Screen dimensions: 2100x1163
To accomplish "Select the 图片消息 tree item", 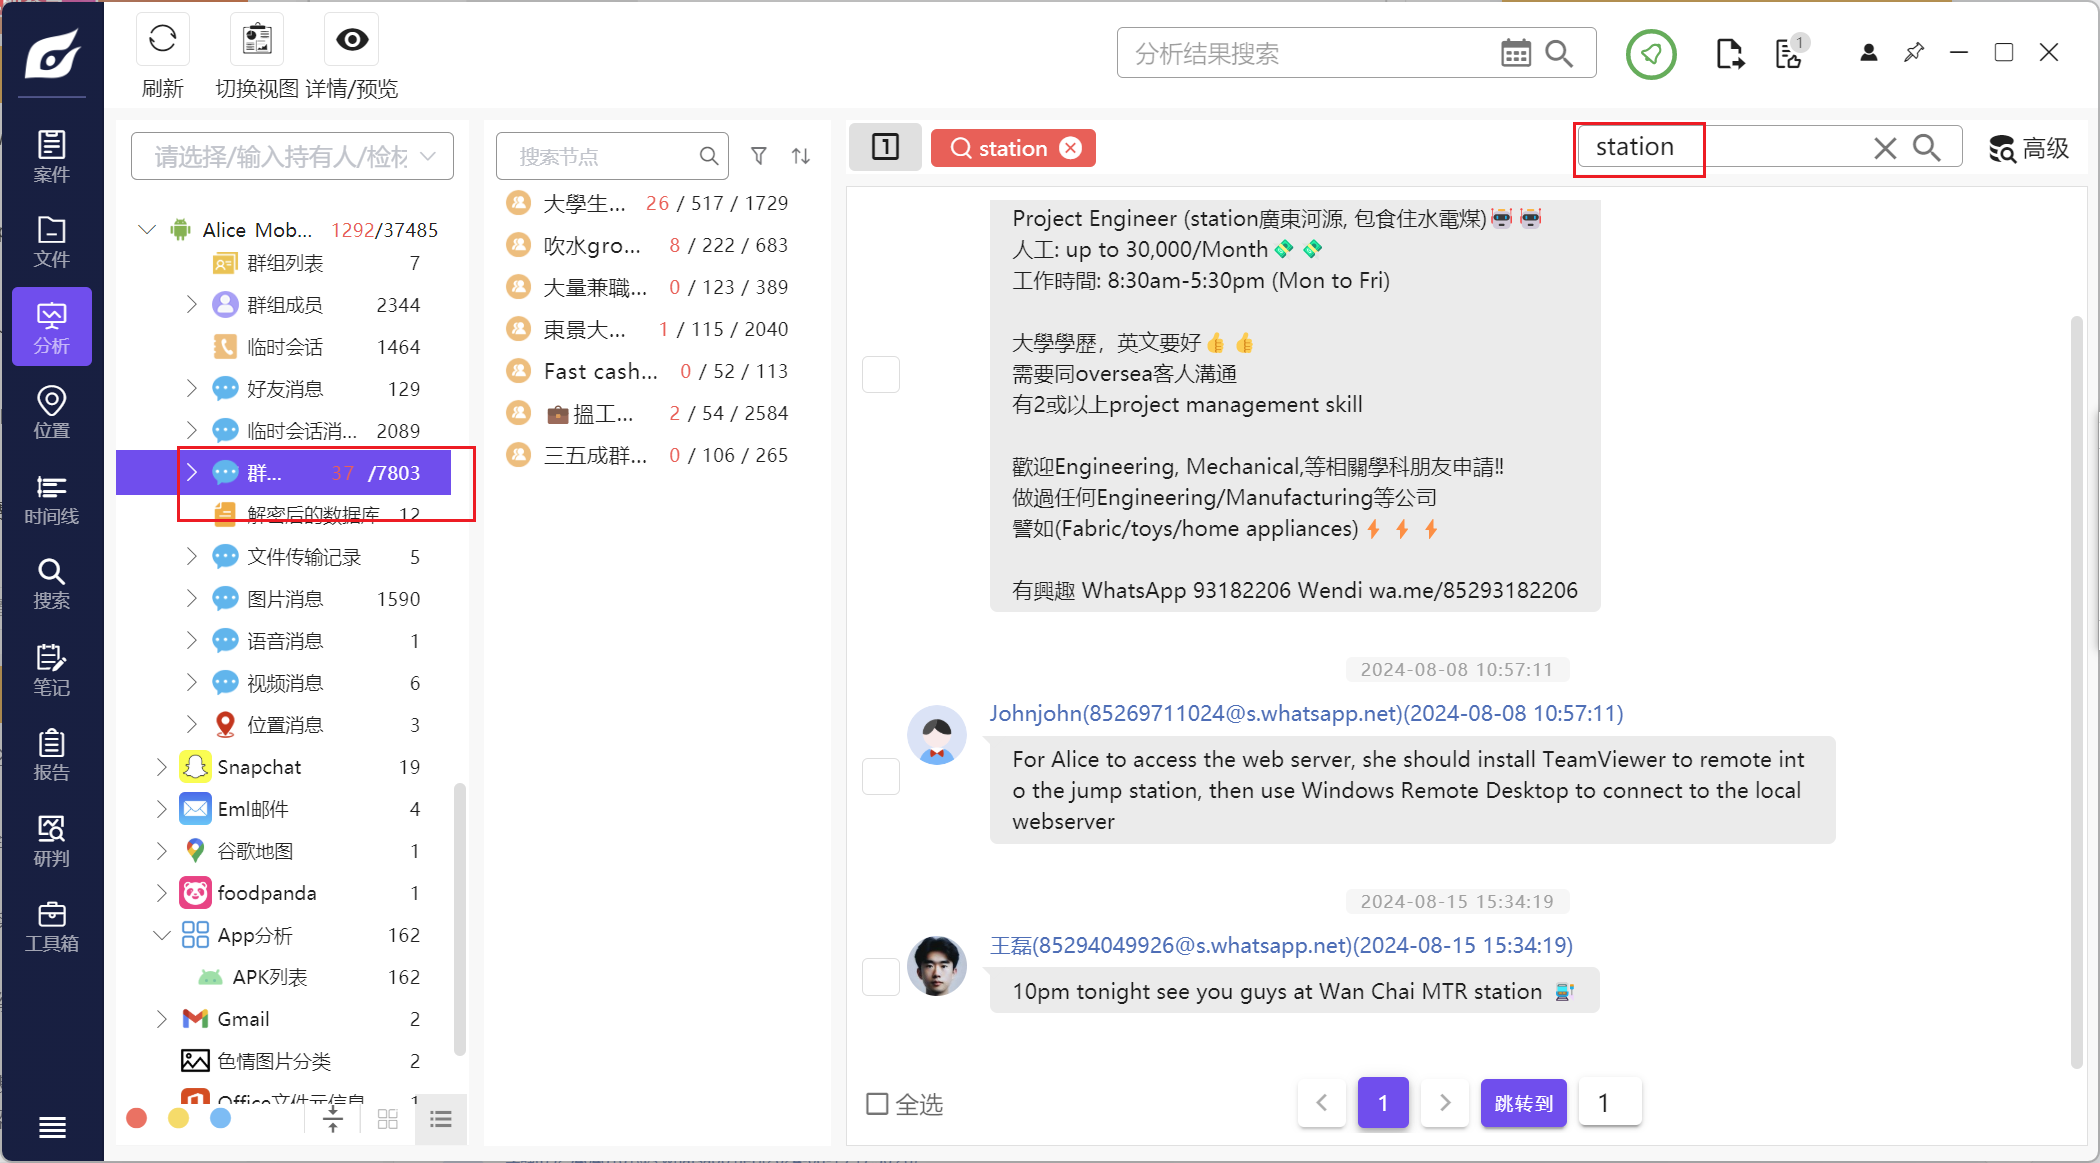I will [x=285, y=599].
